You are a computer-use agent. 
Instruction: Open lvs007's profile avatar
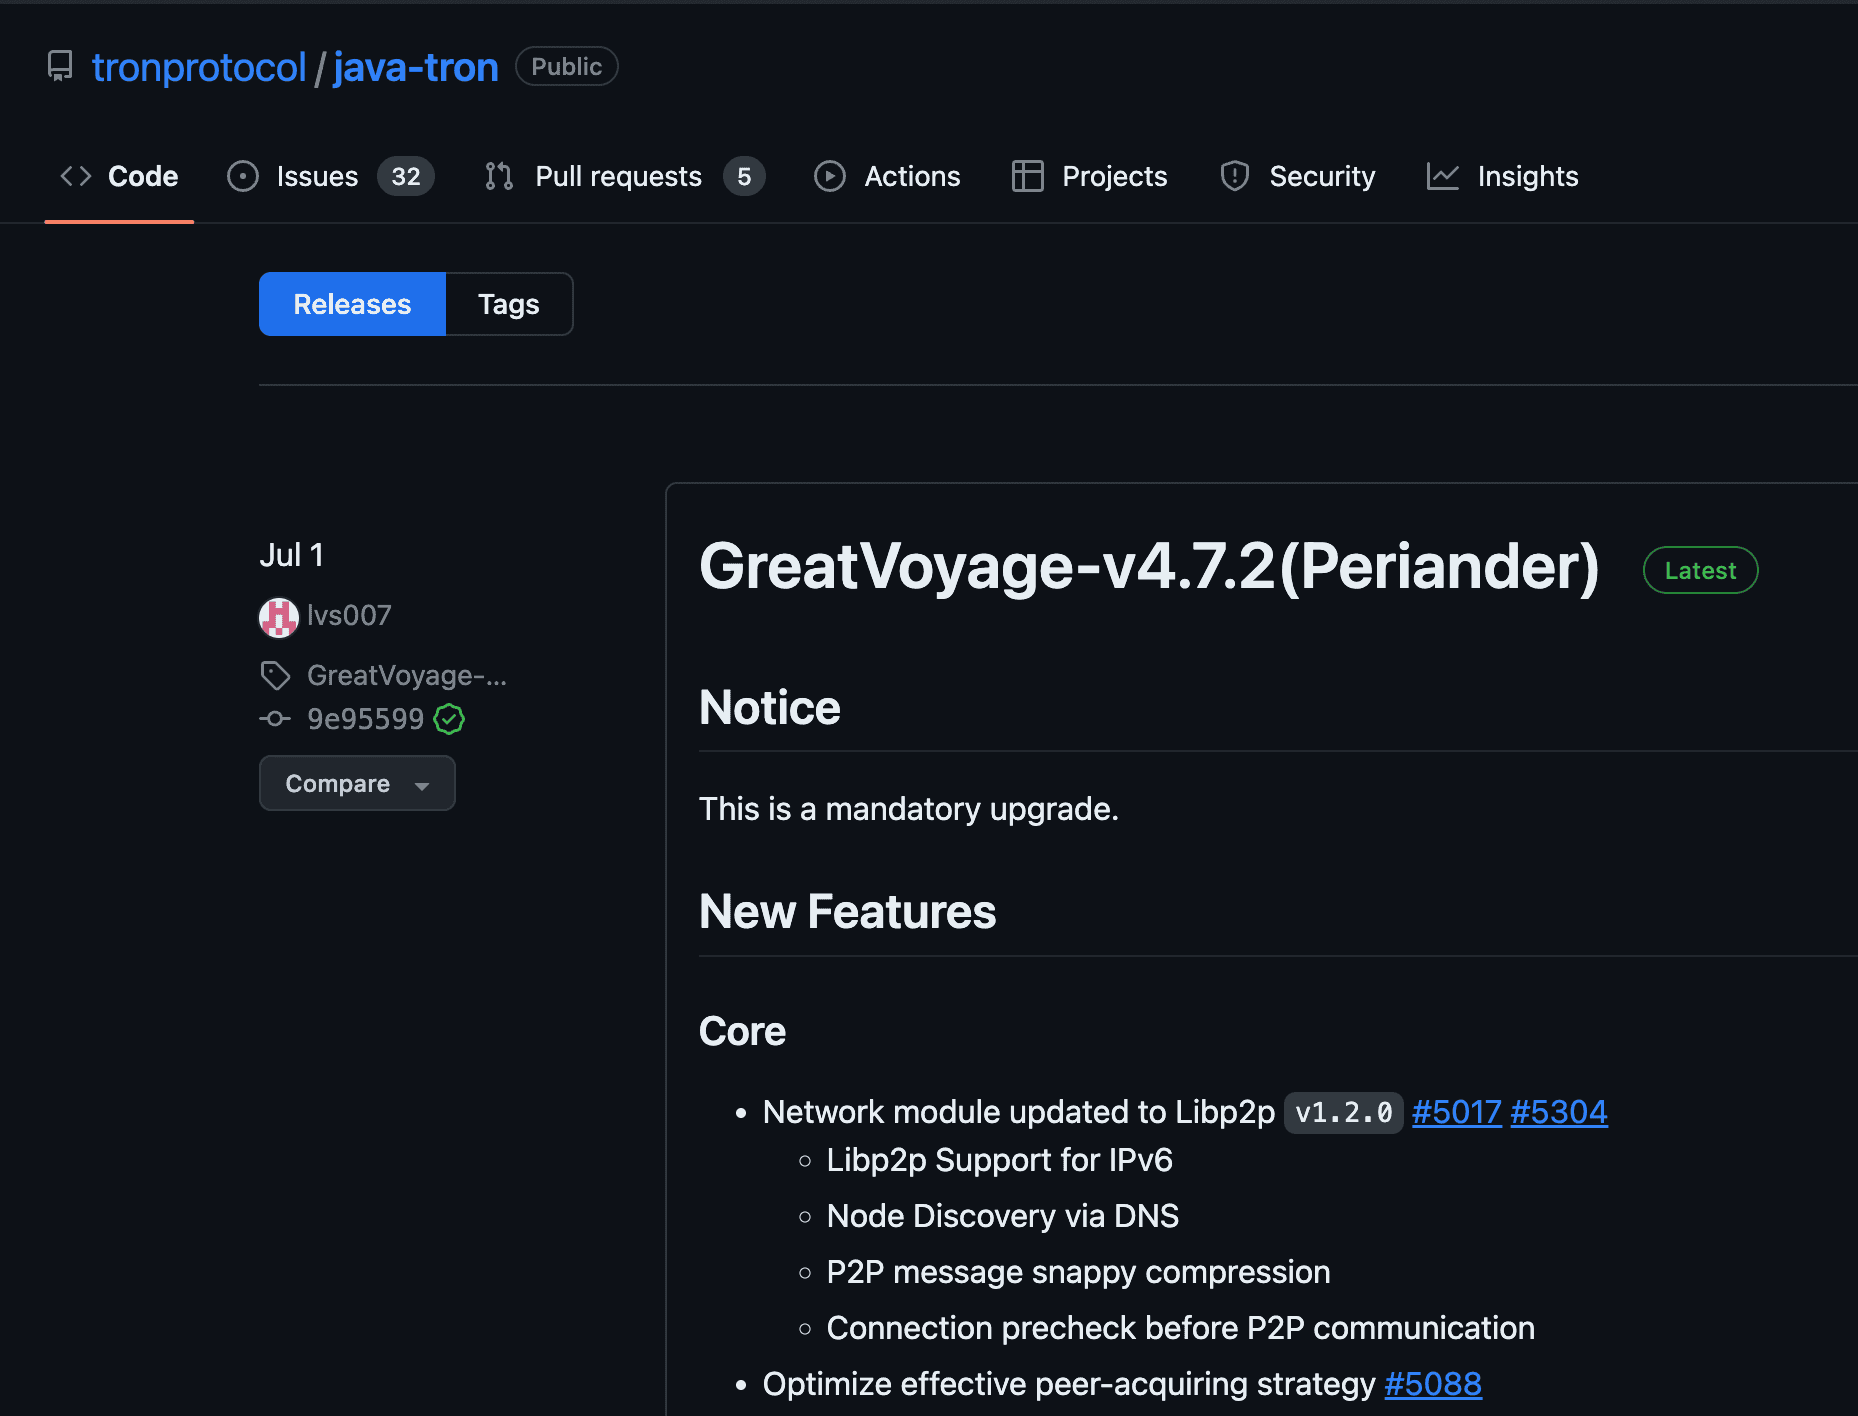point(278,617)
